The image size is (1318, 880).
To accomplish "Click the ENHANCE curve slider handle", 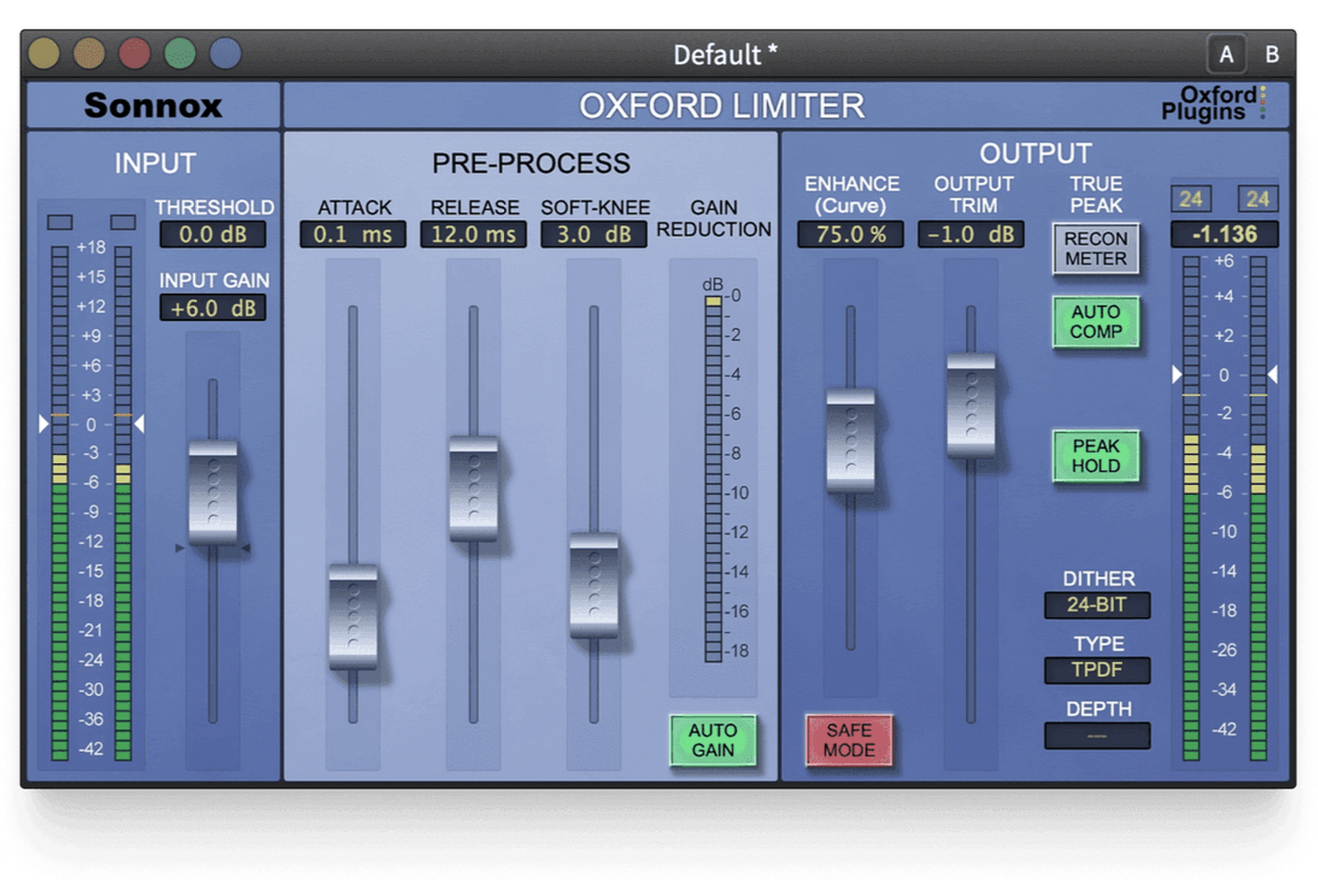I will (x=851, y=440).
